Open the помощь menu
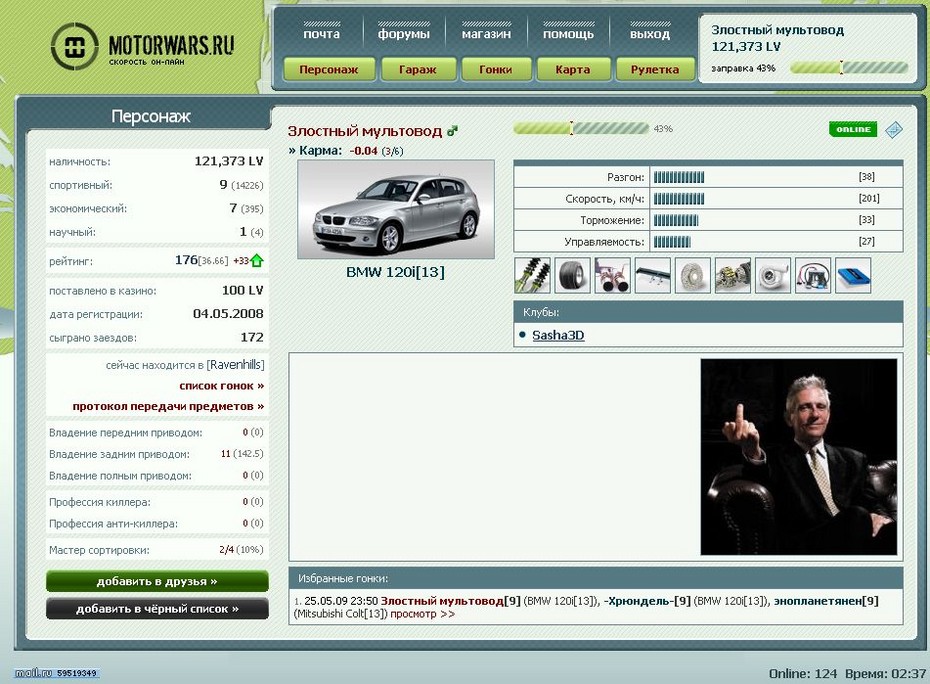 coord(568,34)
